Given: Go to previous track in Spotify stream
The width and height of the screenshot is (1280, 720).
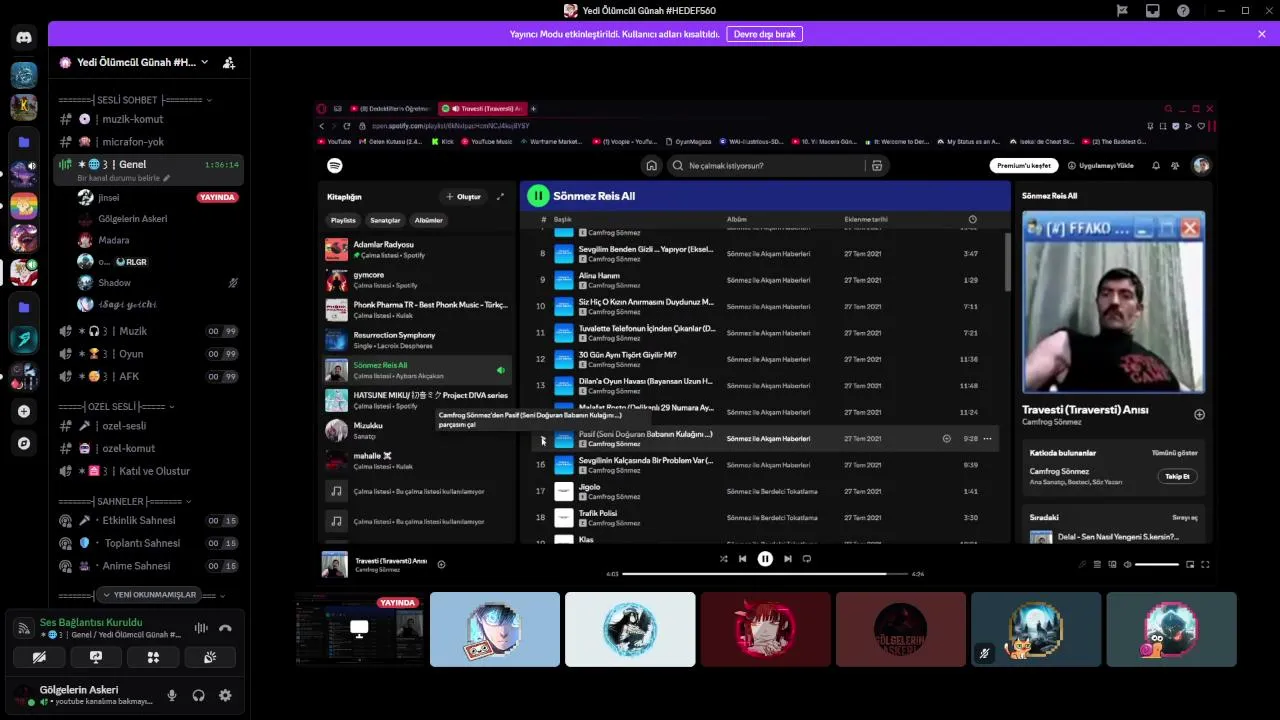Looking at the screenshot, I should (x=742, y=559).
